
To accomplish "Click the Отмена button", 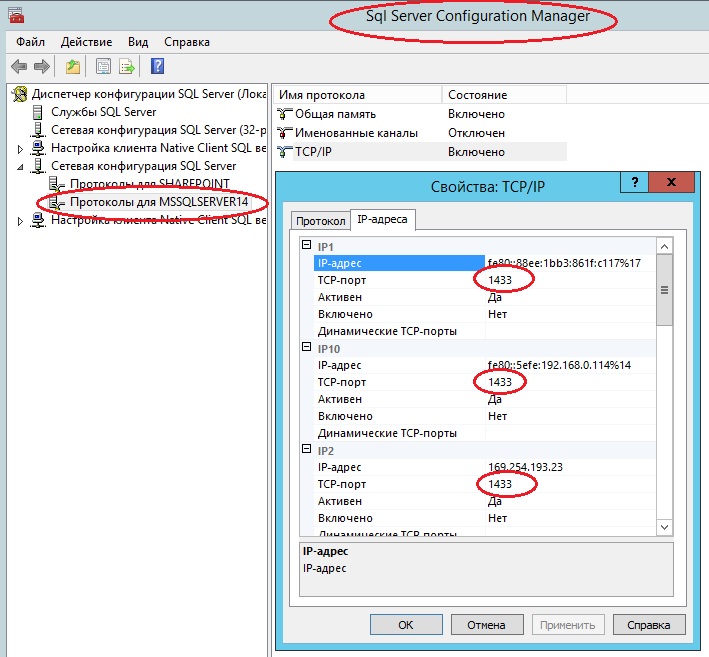I will pos(487,624).
